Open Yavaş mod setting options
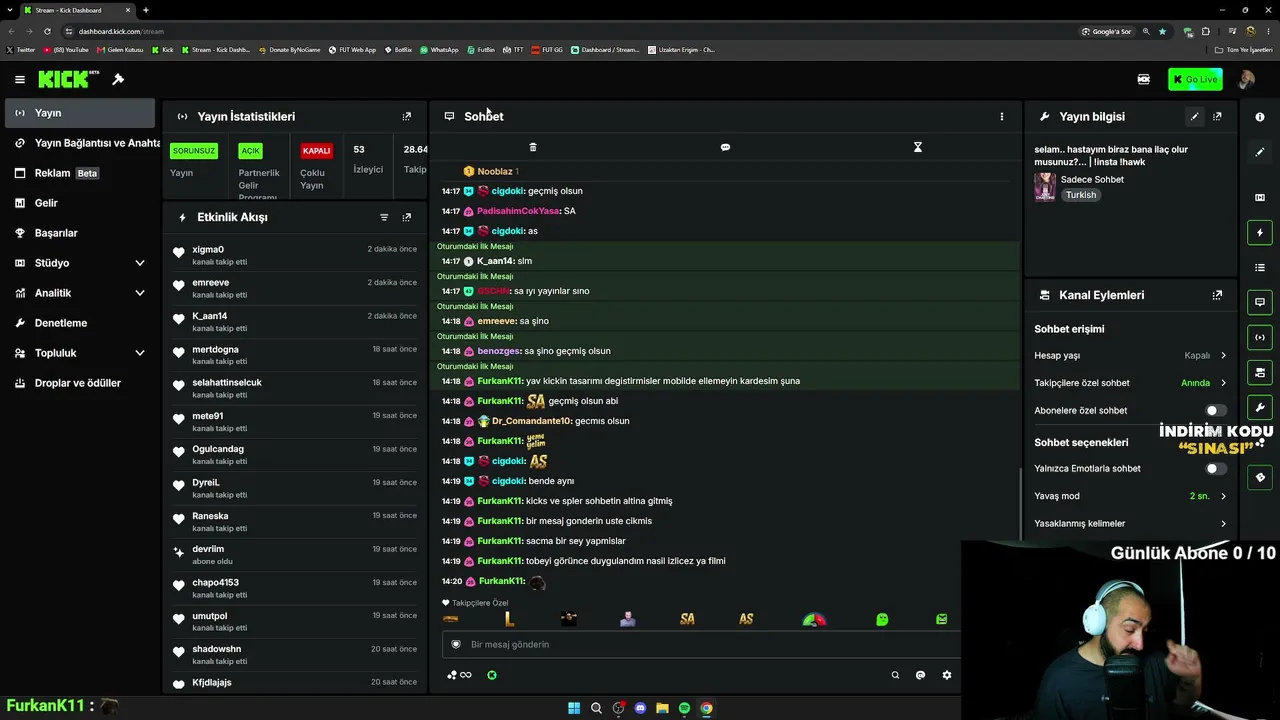This screenshot has height=720, width=1280. pos(1130,496)
